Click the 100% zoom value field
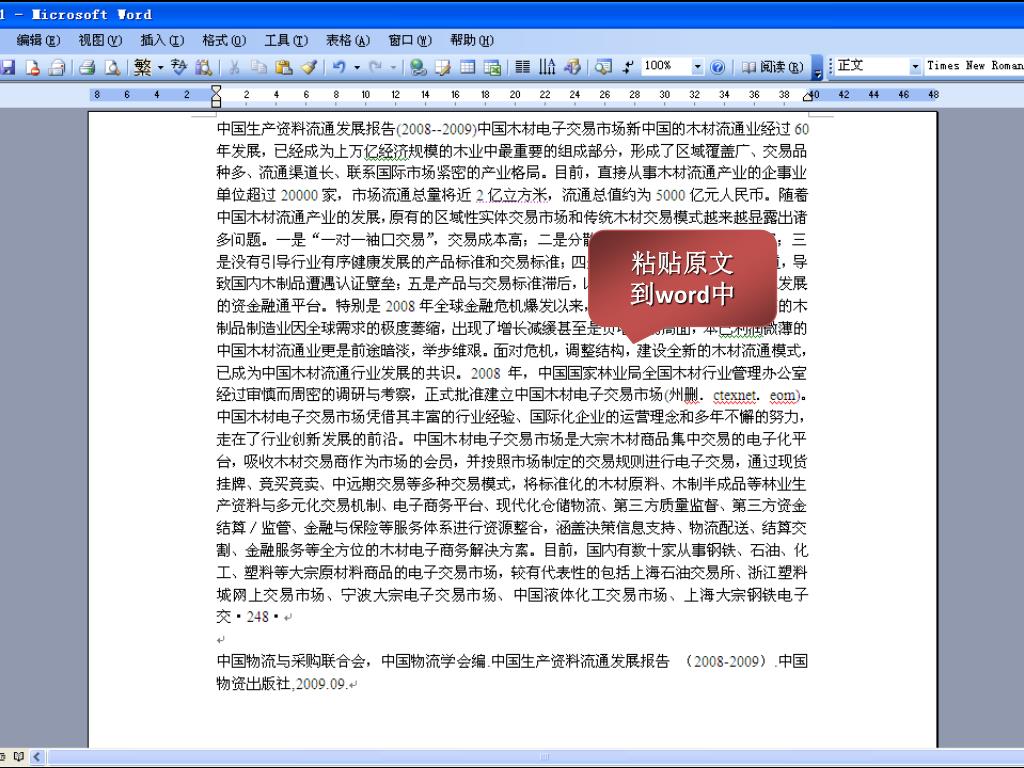Image resolution: width=1024 pixels, height=768 pixels. 666,66
